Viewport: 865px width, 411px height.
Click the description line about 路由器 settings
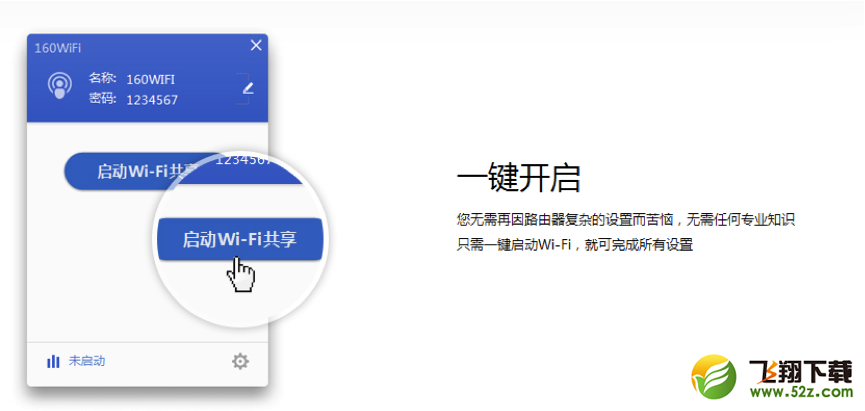coord(625,221)
